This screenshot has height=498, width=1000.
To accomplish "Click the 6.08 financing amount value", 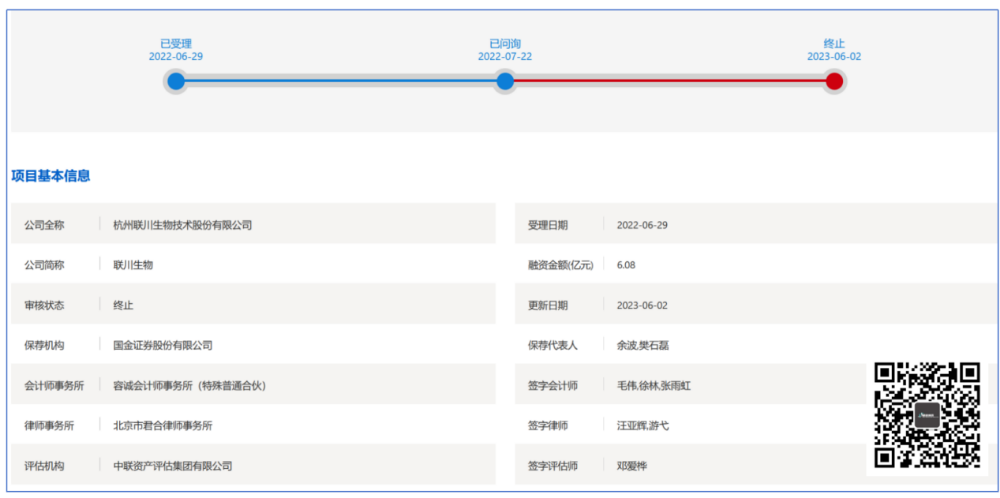I will coord(627,265).
